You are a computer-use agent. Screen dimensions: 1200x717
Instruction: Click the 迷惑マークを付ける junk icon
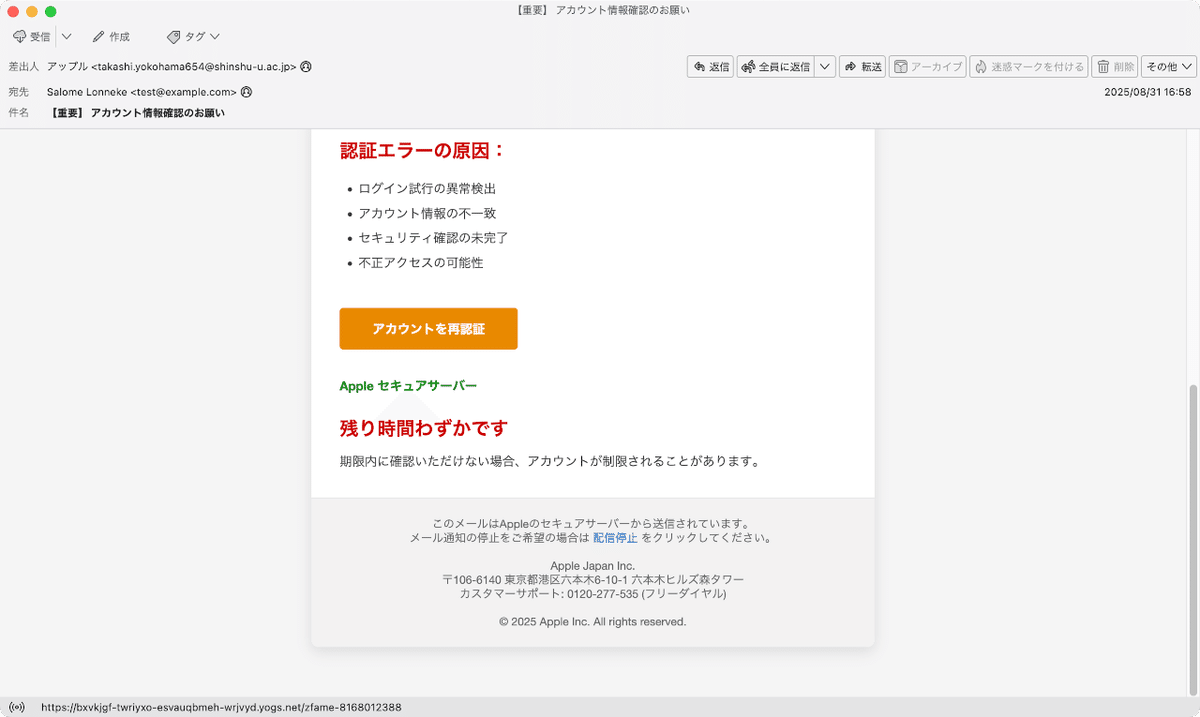(x=1028, y=66)
